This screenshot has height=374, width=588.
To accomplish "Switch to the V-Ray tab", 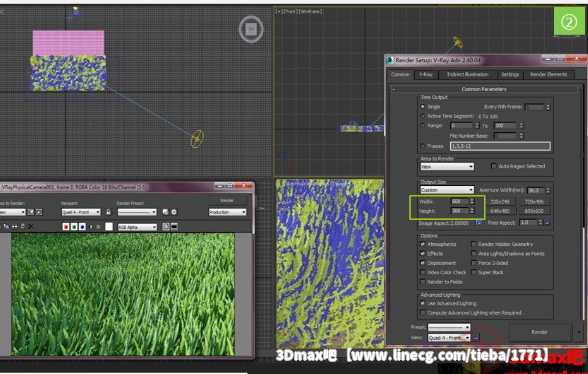I will 426,74.
